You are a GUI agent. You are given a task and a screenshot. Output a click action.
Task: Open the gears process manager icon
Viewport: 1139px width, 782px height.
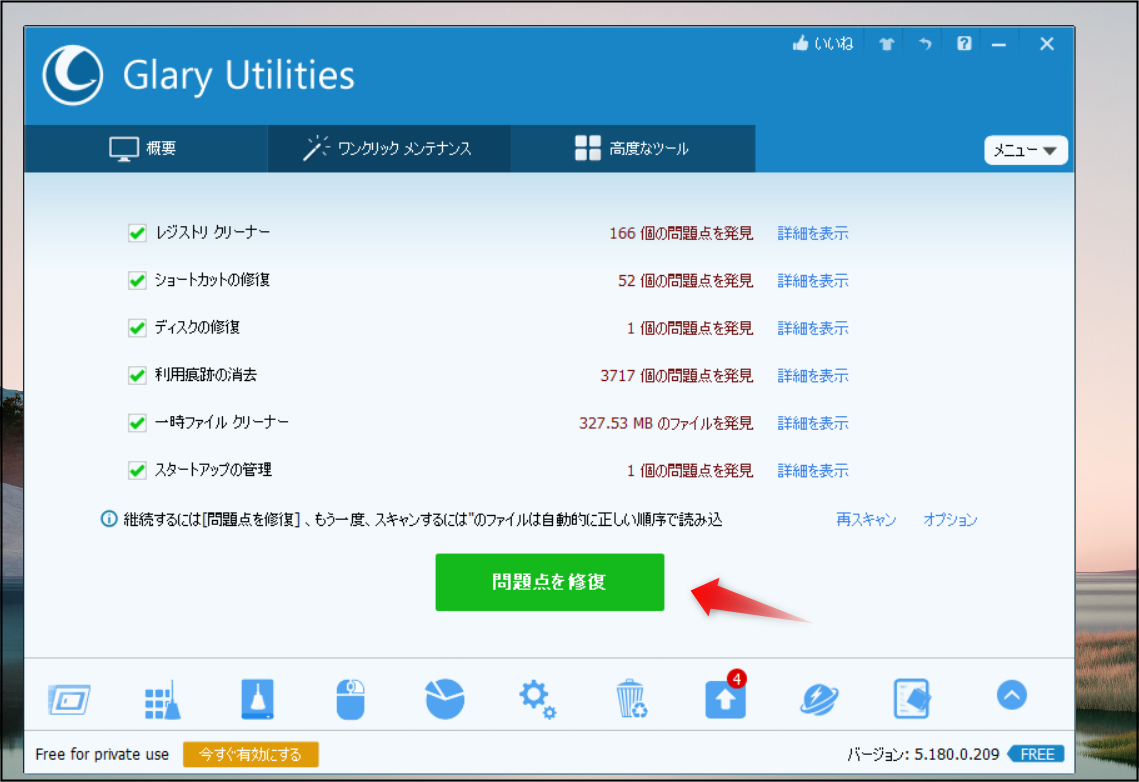(x=538, y=699)
